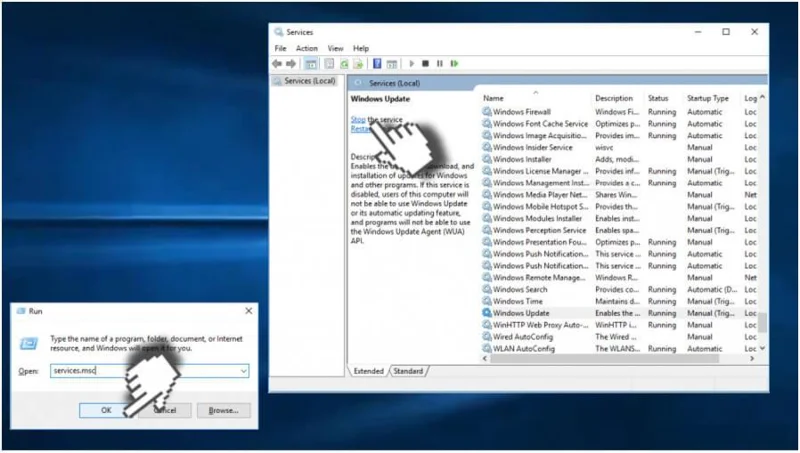Close the Run dialog with X
Viewport: 800px width, 453px height.
248,311
